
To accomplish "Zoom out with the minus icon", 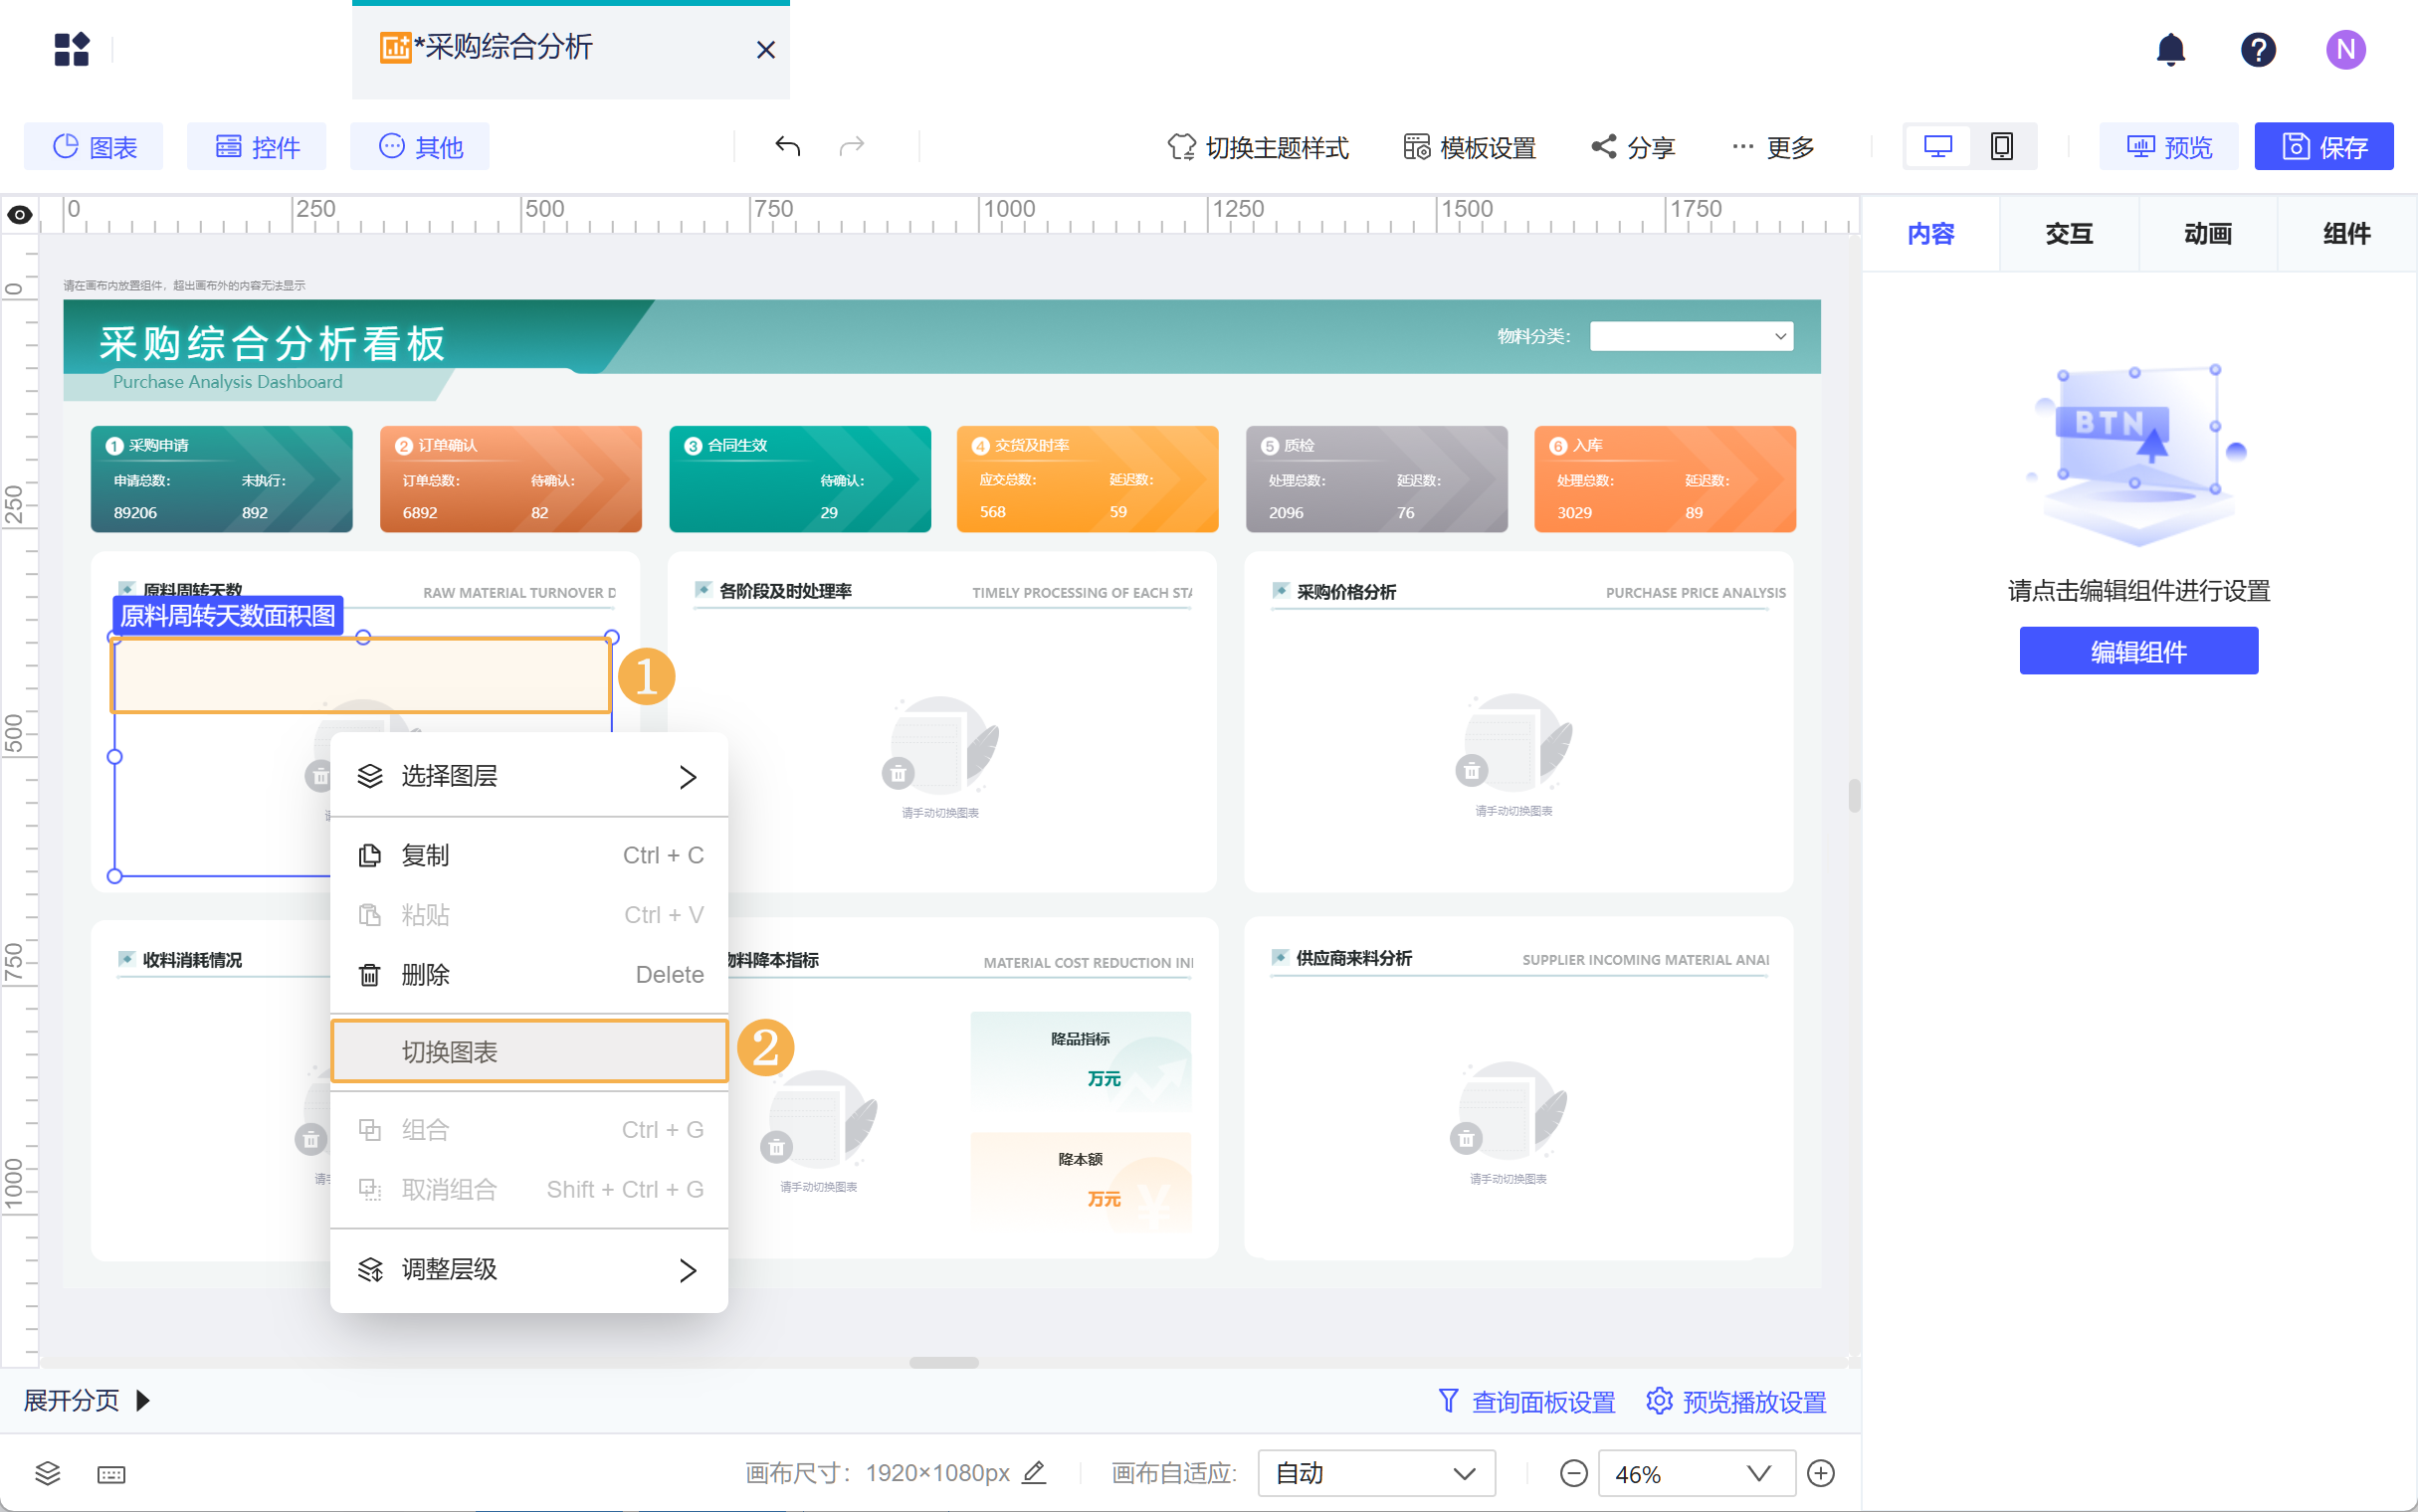I will (1573, 1473).
